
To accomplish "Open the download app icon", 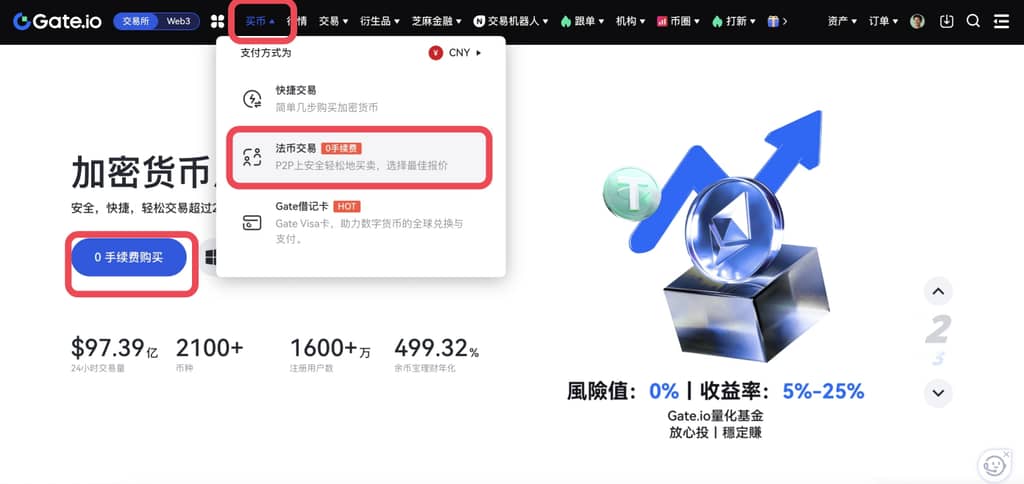I will 946,22.
